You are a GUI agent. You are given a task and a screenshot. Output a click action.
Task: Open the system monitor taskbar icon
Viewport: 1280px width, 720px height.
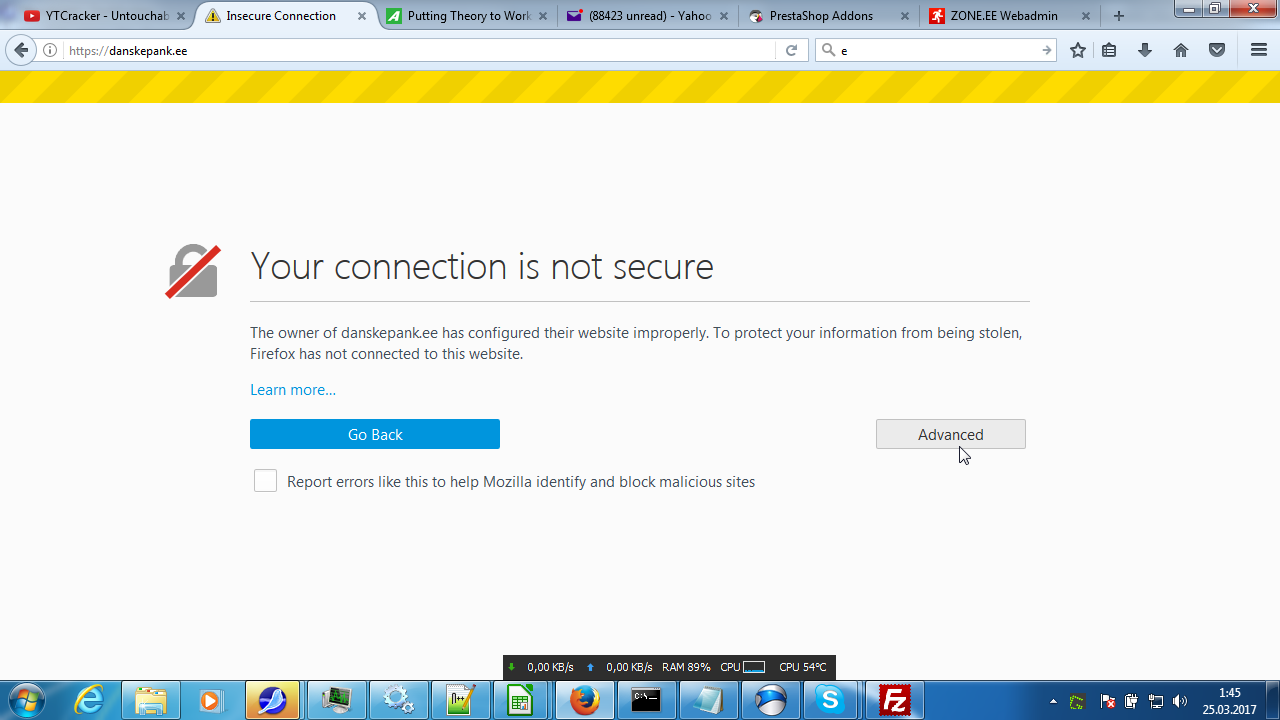(336, 700)
